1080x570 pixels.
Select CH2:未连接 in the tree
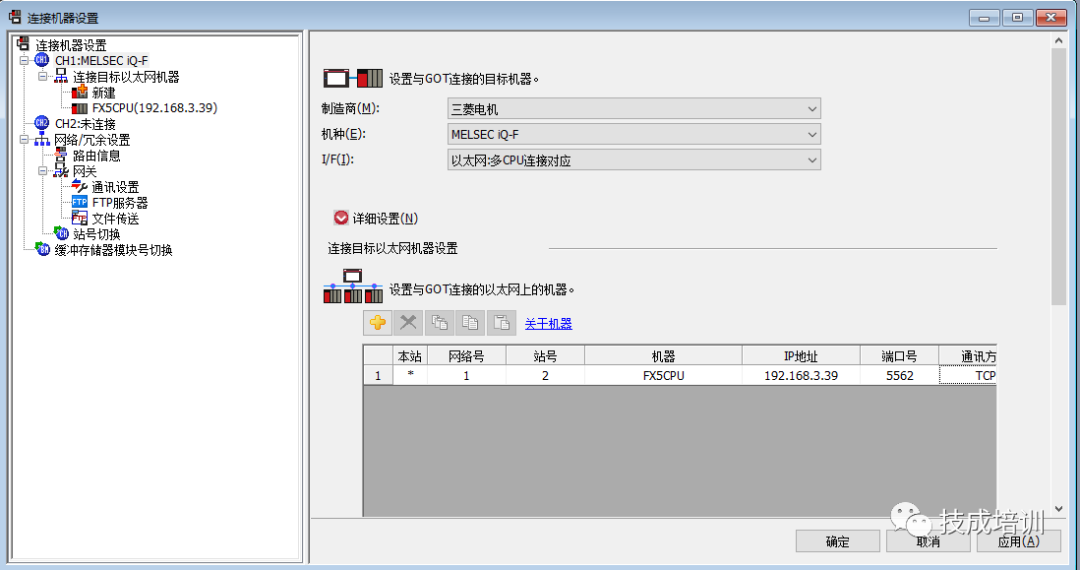(85, 124)
